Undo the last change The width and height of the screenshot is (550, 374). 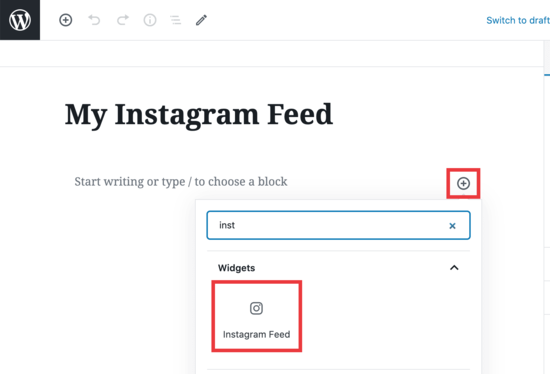(94, 20)
